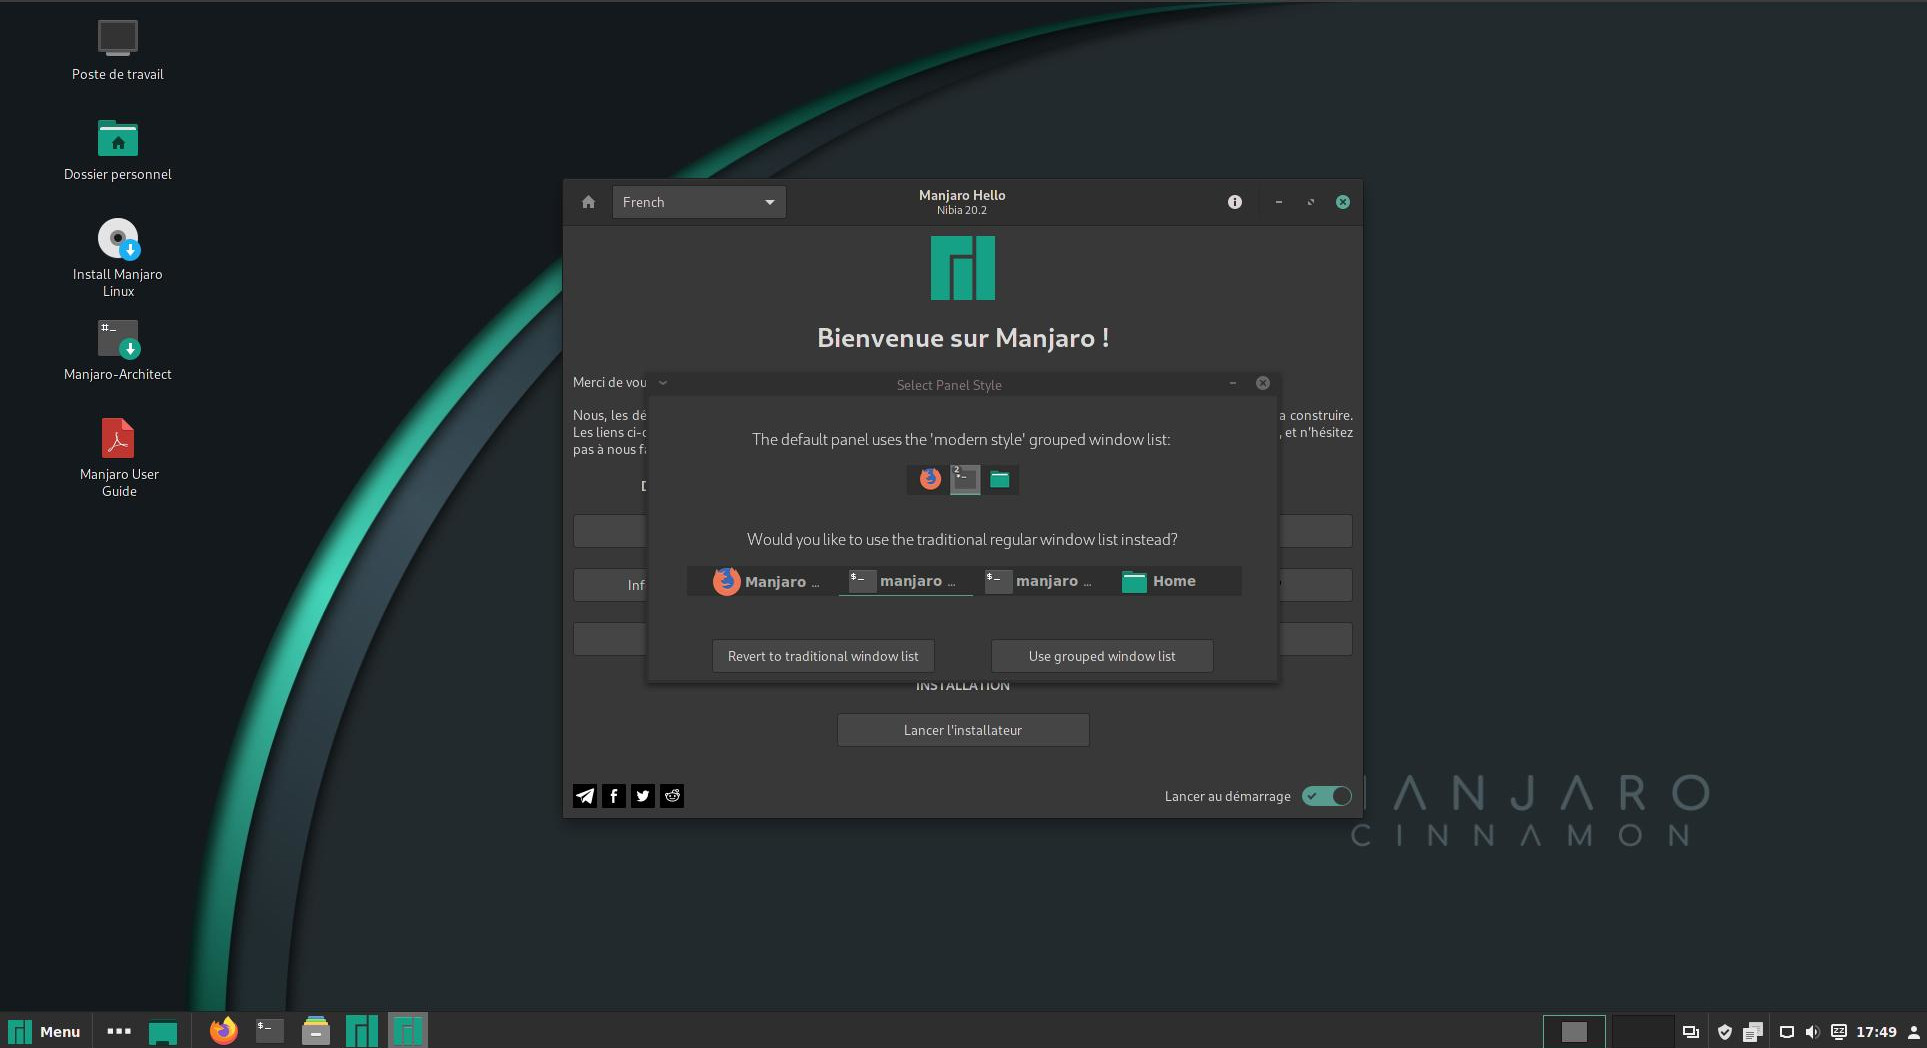Maximize the Manjaro Hello window
This screenshot has width=1927, height=1048.
coord(1310,202)
